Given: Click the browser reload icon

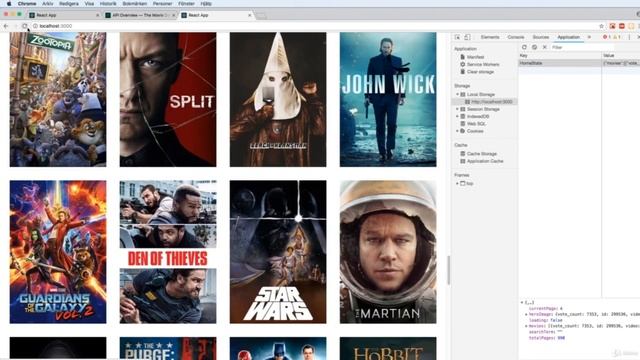Looking at the screenshot, I should 24,26.
